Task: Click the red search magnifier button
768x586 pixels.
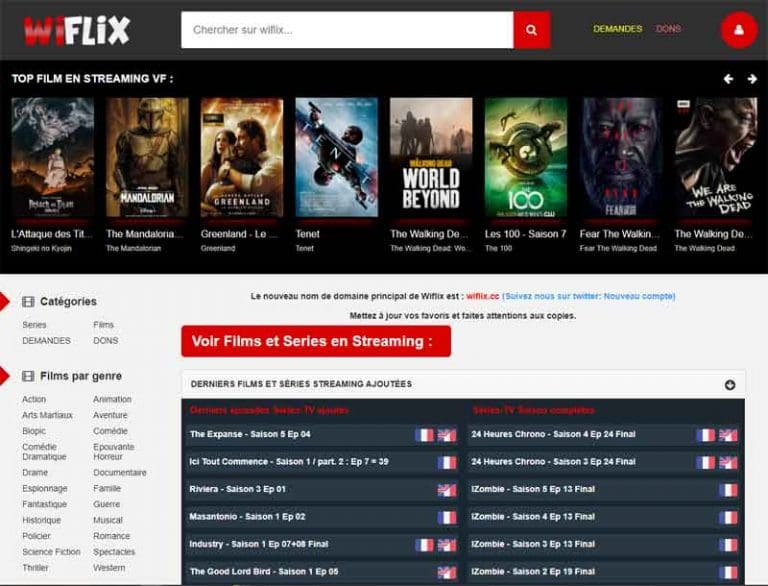Action: point(532,30)
